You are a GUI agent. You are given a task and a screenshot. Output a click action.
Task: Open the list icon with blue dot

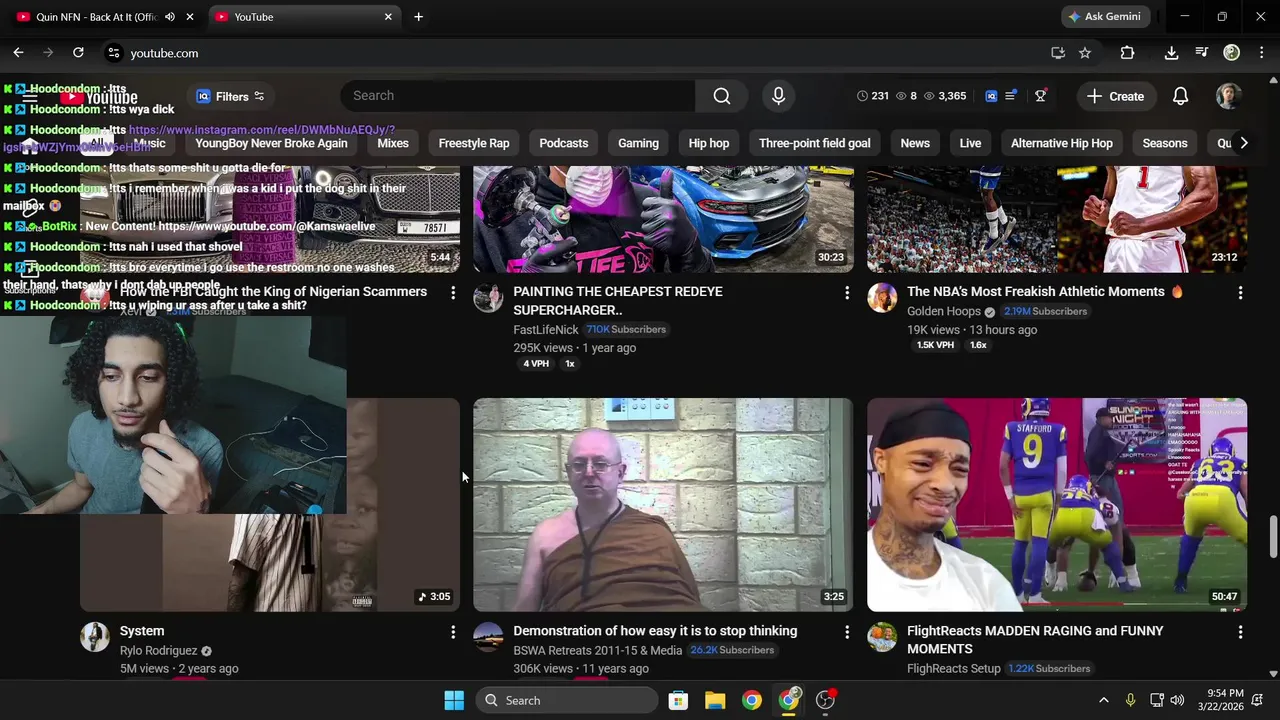coord(1011,96)
